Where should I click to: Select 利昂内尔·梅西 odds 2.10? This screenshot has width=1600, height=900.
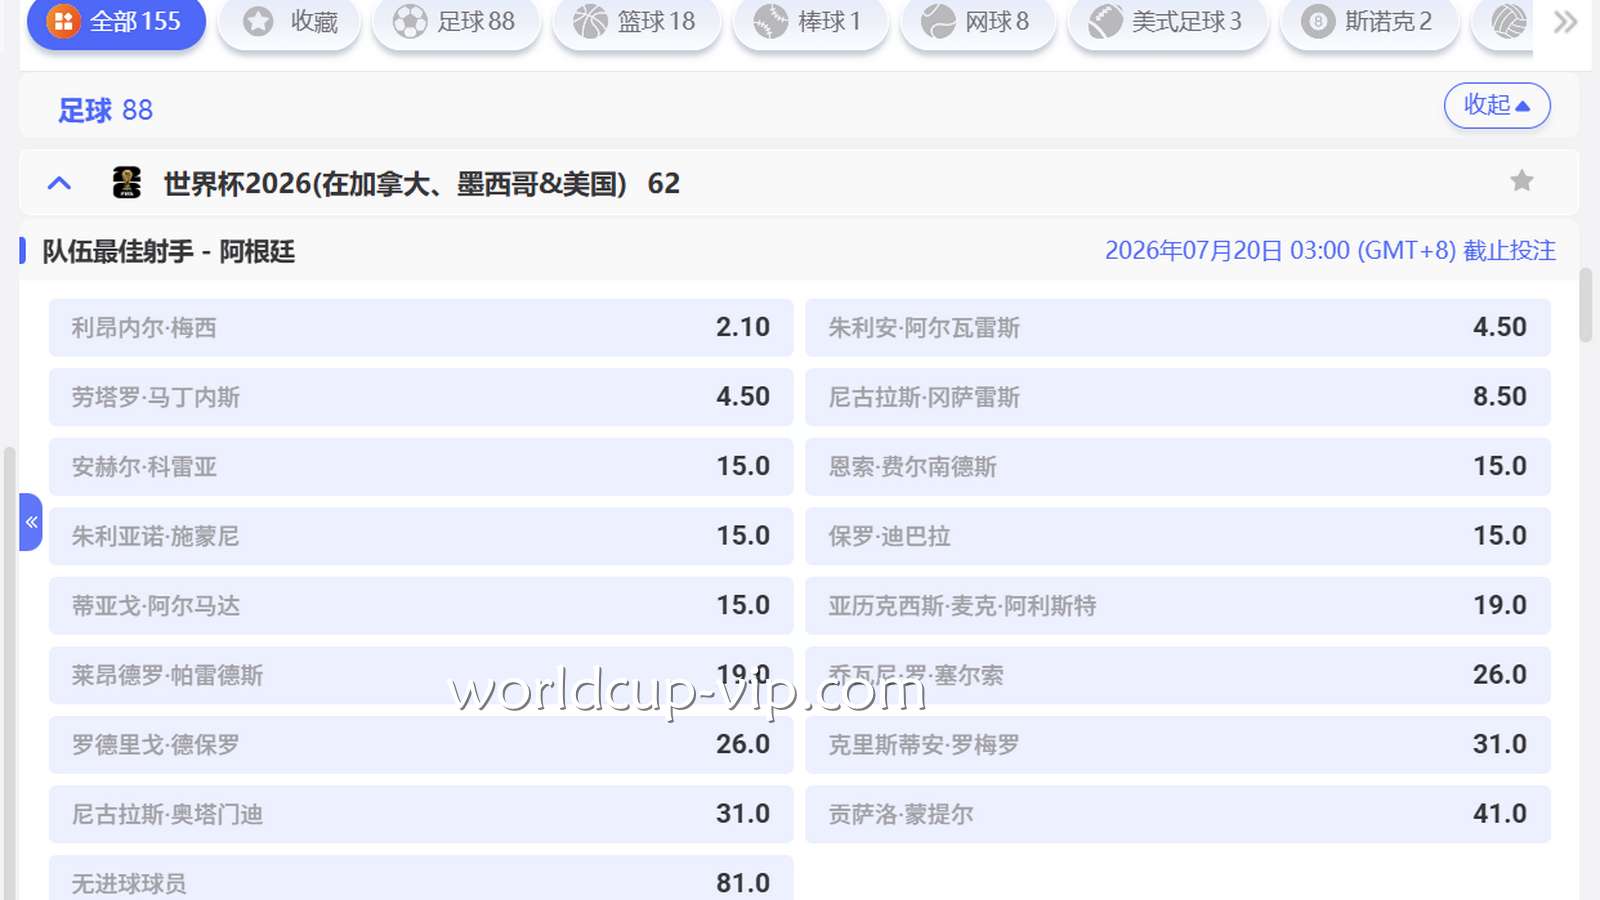[421, 328]
